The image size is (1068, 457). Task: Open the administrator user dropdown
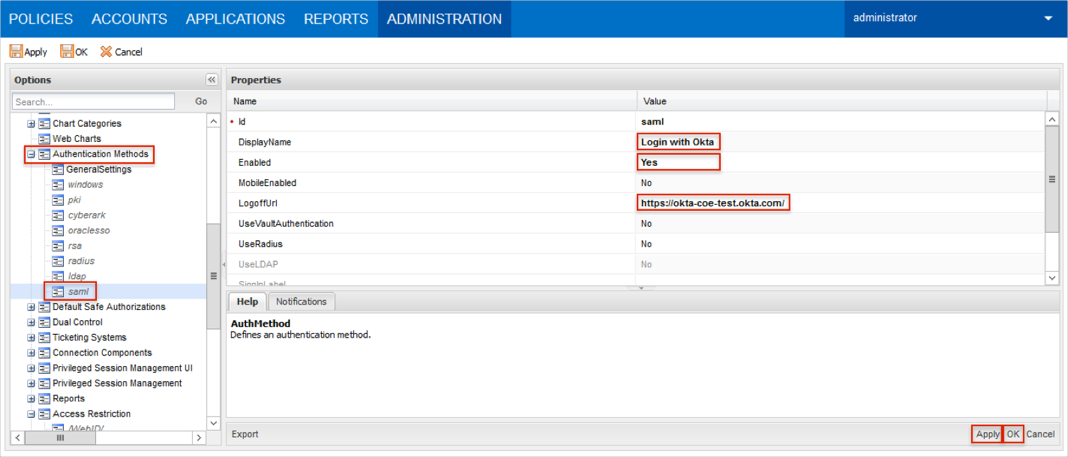point(1047,18)
